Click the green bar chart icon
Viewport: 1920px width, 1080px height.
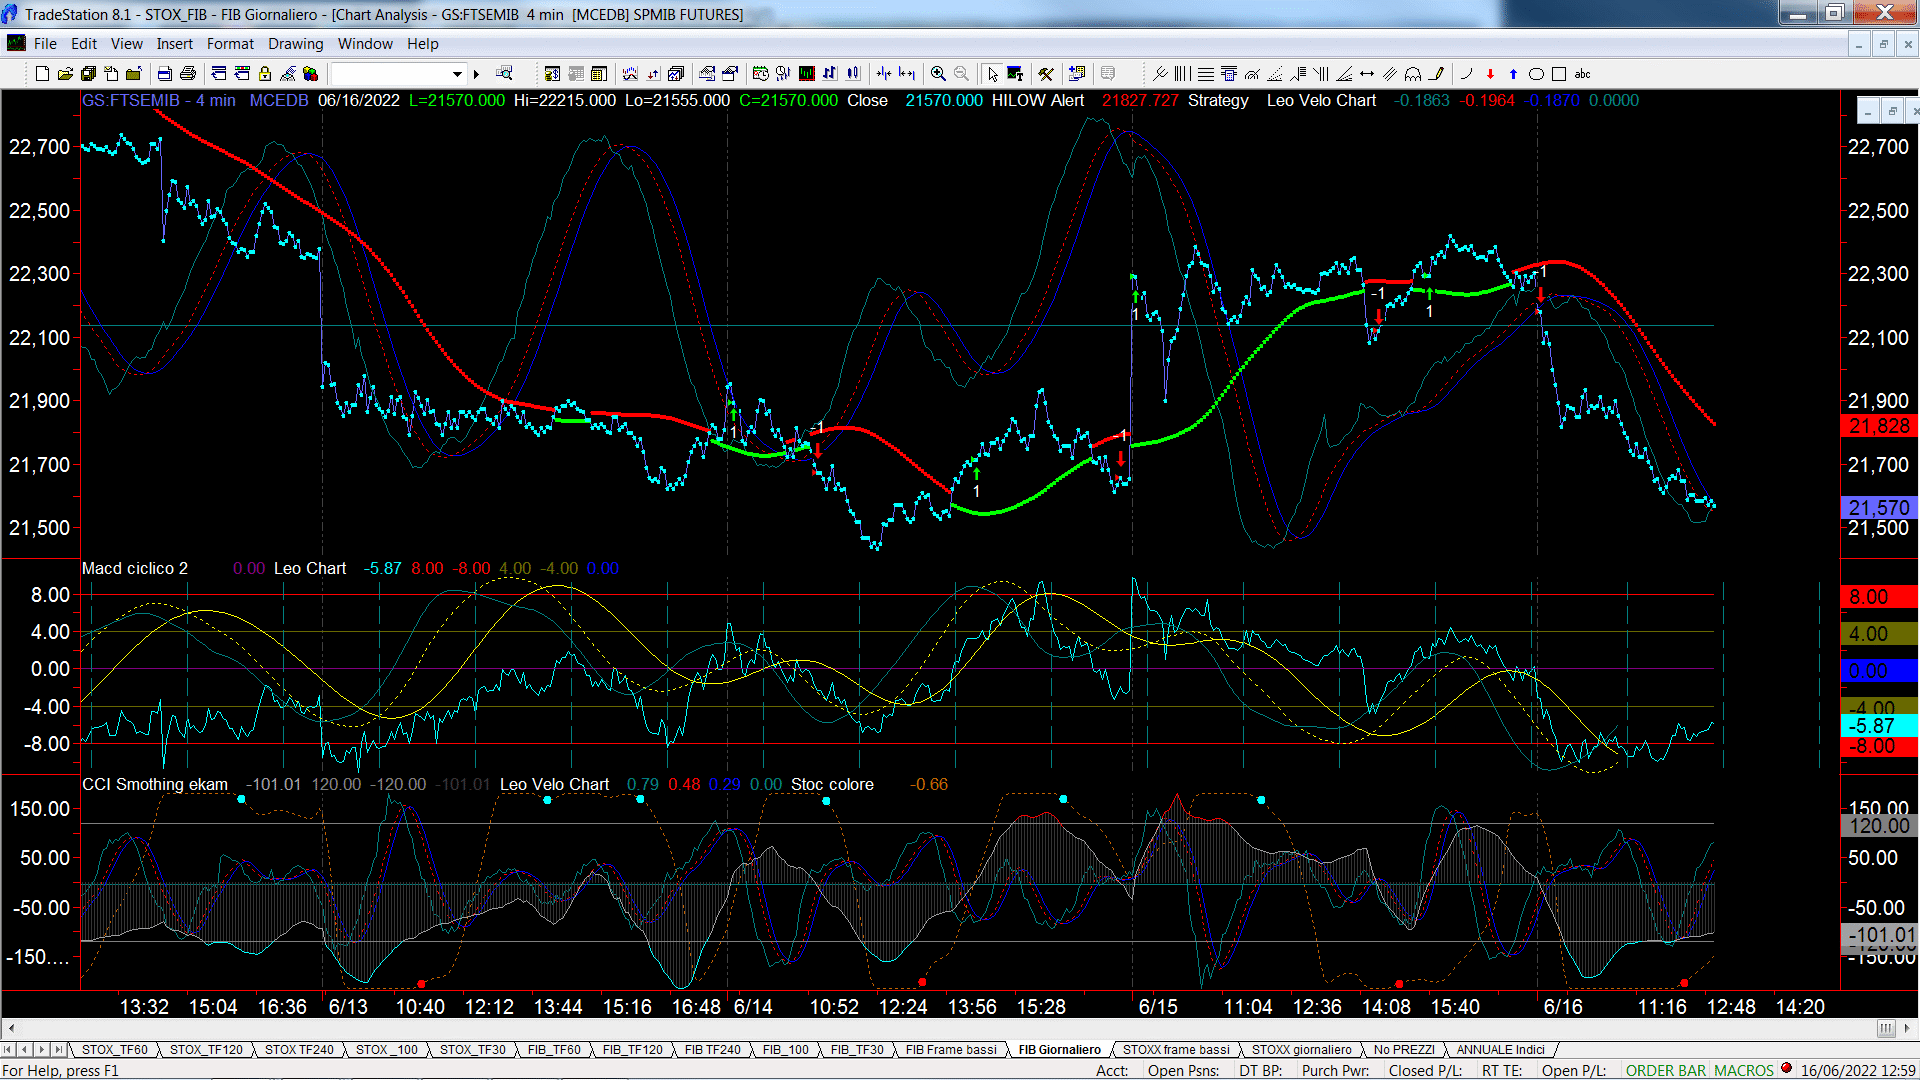pyautogui.click(x=807, y=74)
